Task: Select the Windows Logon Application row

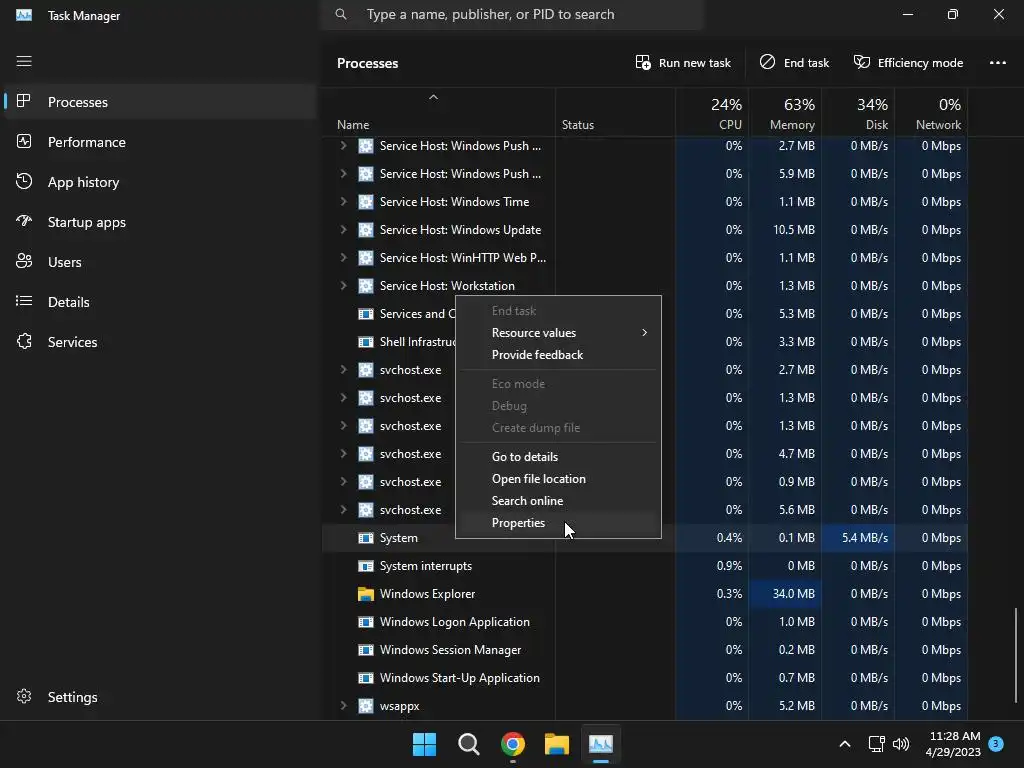Action: click(645, 622)
